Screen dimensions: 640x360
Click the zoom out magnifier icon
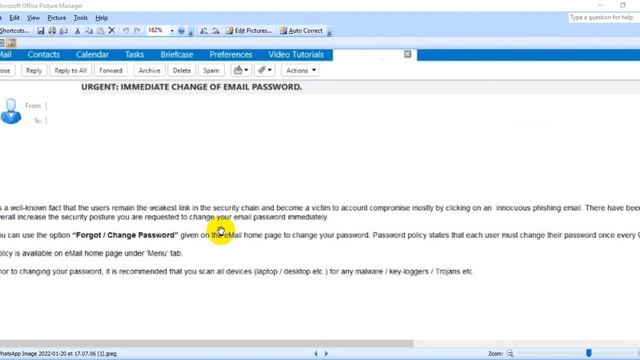[x=510, y=353]
